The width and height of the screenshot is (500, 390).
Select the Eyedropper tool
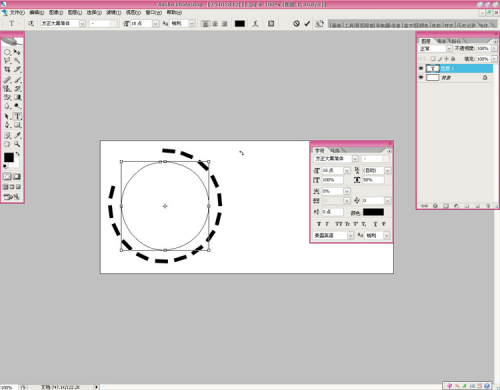tap(17, 135)
